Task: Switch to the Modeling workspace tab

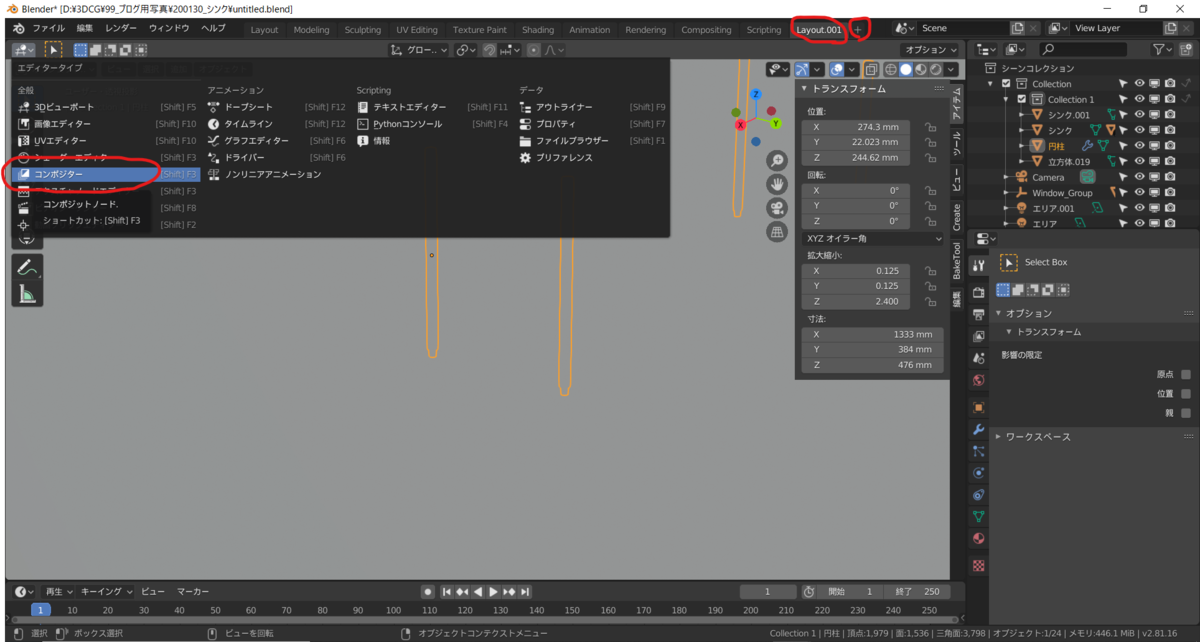Action: [x=311, y=30]
